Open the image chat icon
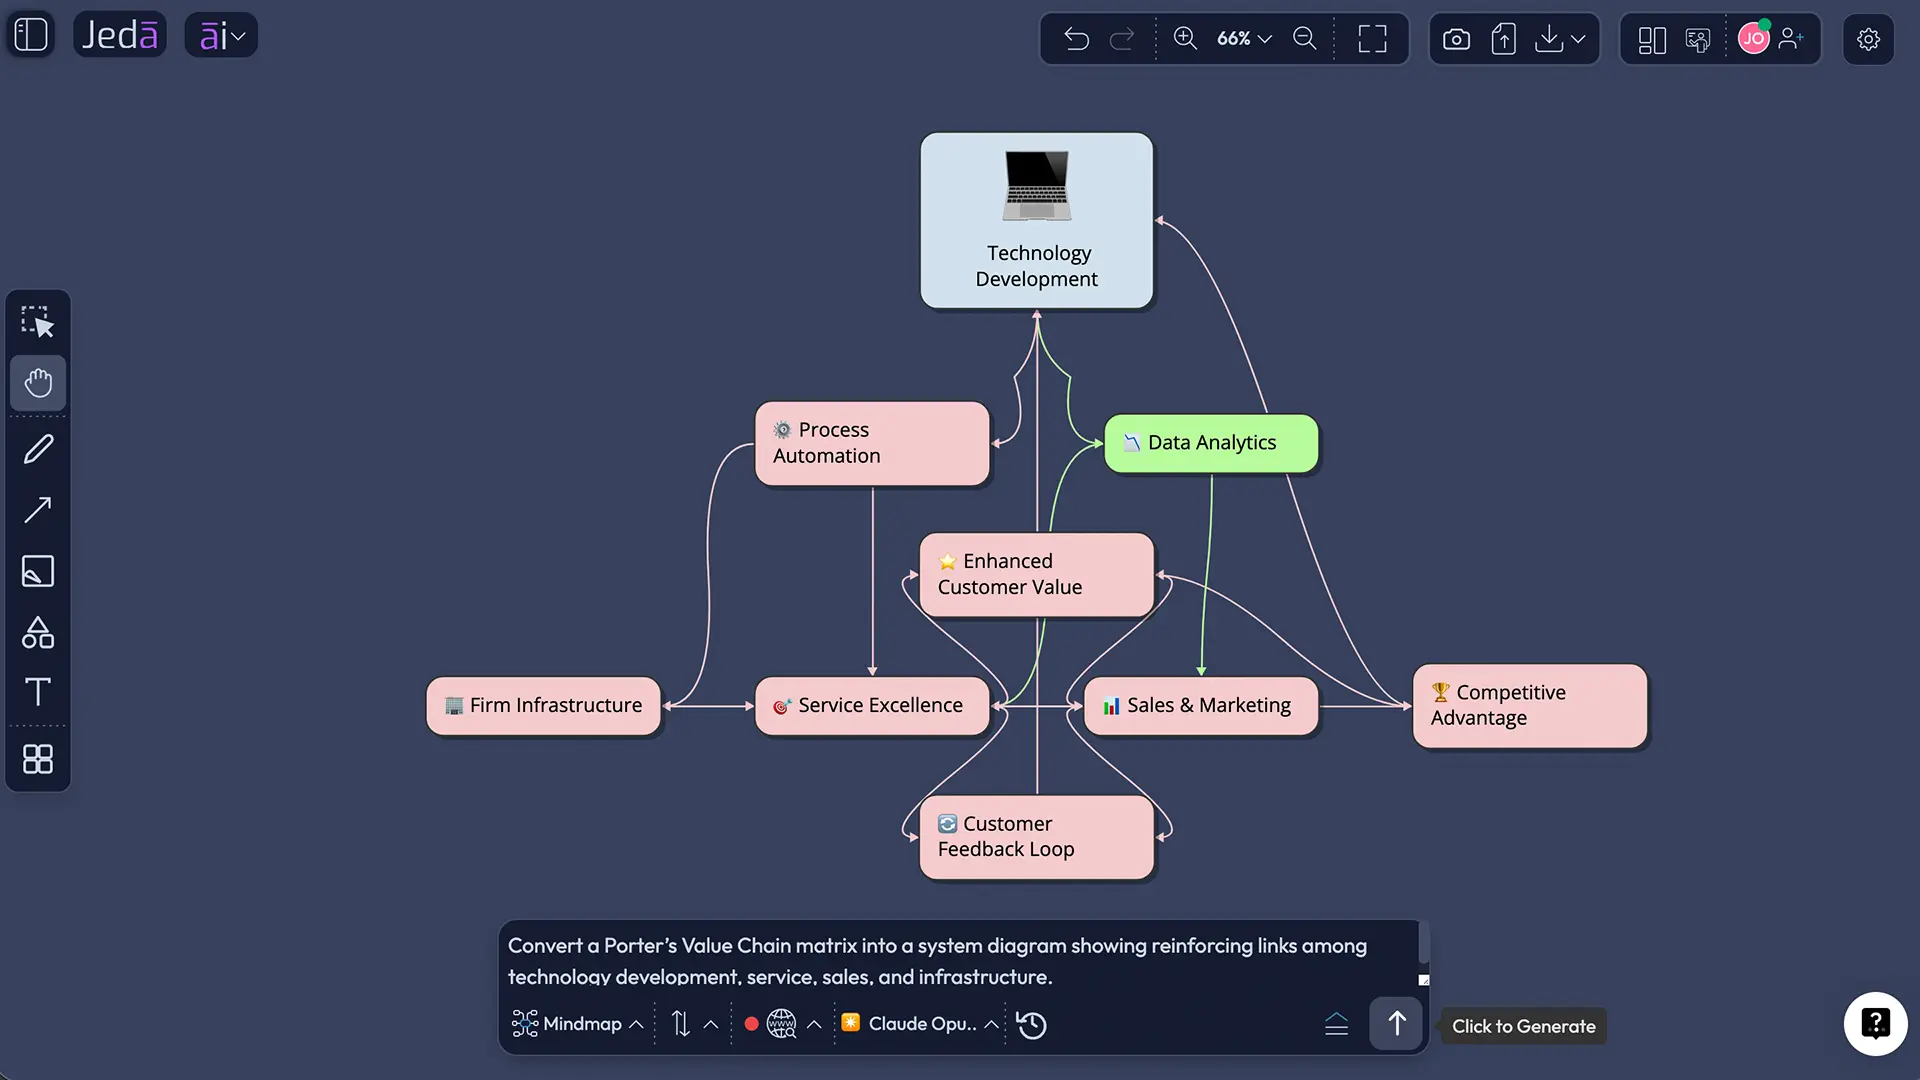The width and height of the screenshot is (1920, 1080). click(1698, 40)
